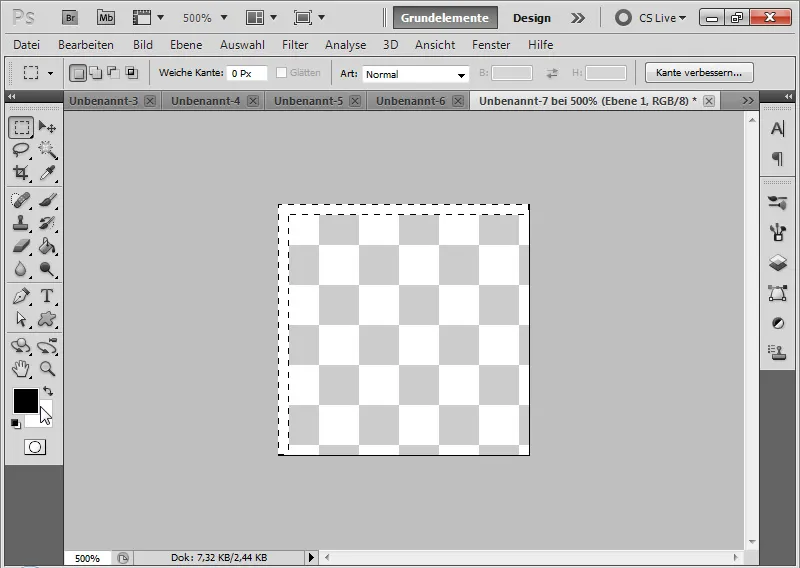Activate Grundelemente workspace
800x568 pixels.
pos(445,18)
